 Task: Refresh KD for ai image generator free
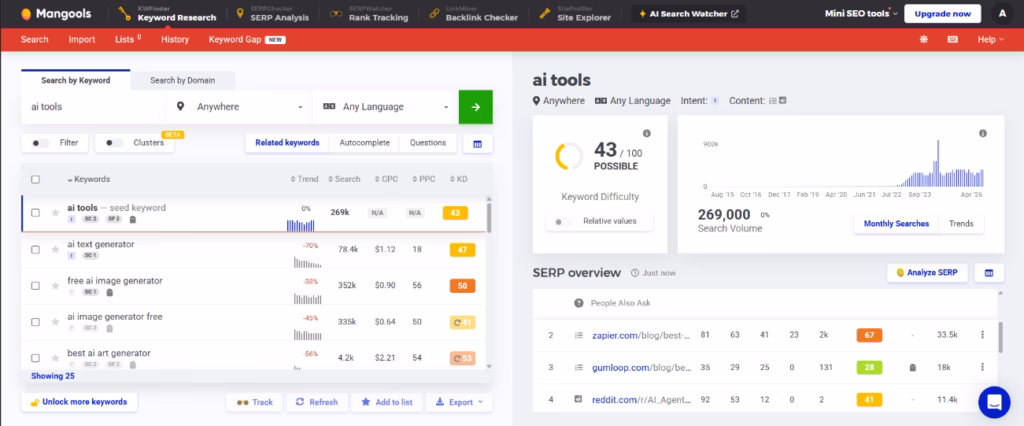click(462, 322)
